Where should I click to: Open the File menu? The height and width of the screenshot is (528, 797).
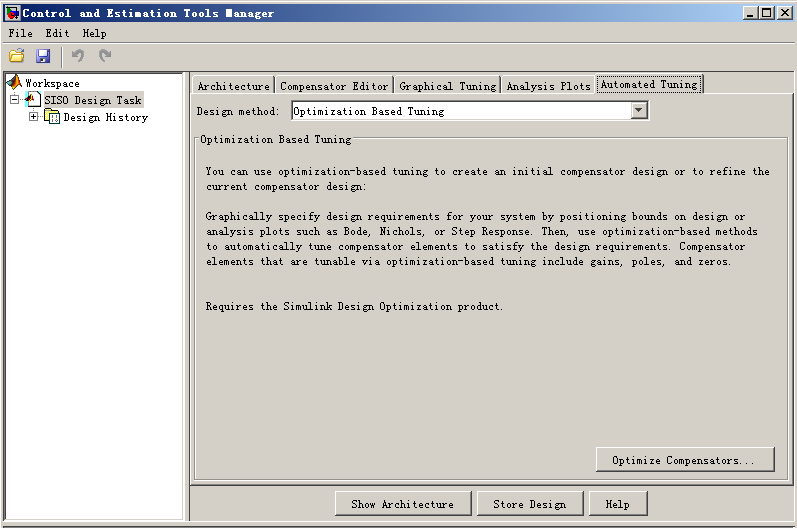pyautogui.click(x=21, y=34)
